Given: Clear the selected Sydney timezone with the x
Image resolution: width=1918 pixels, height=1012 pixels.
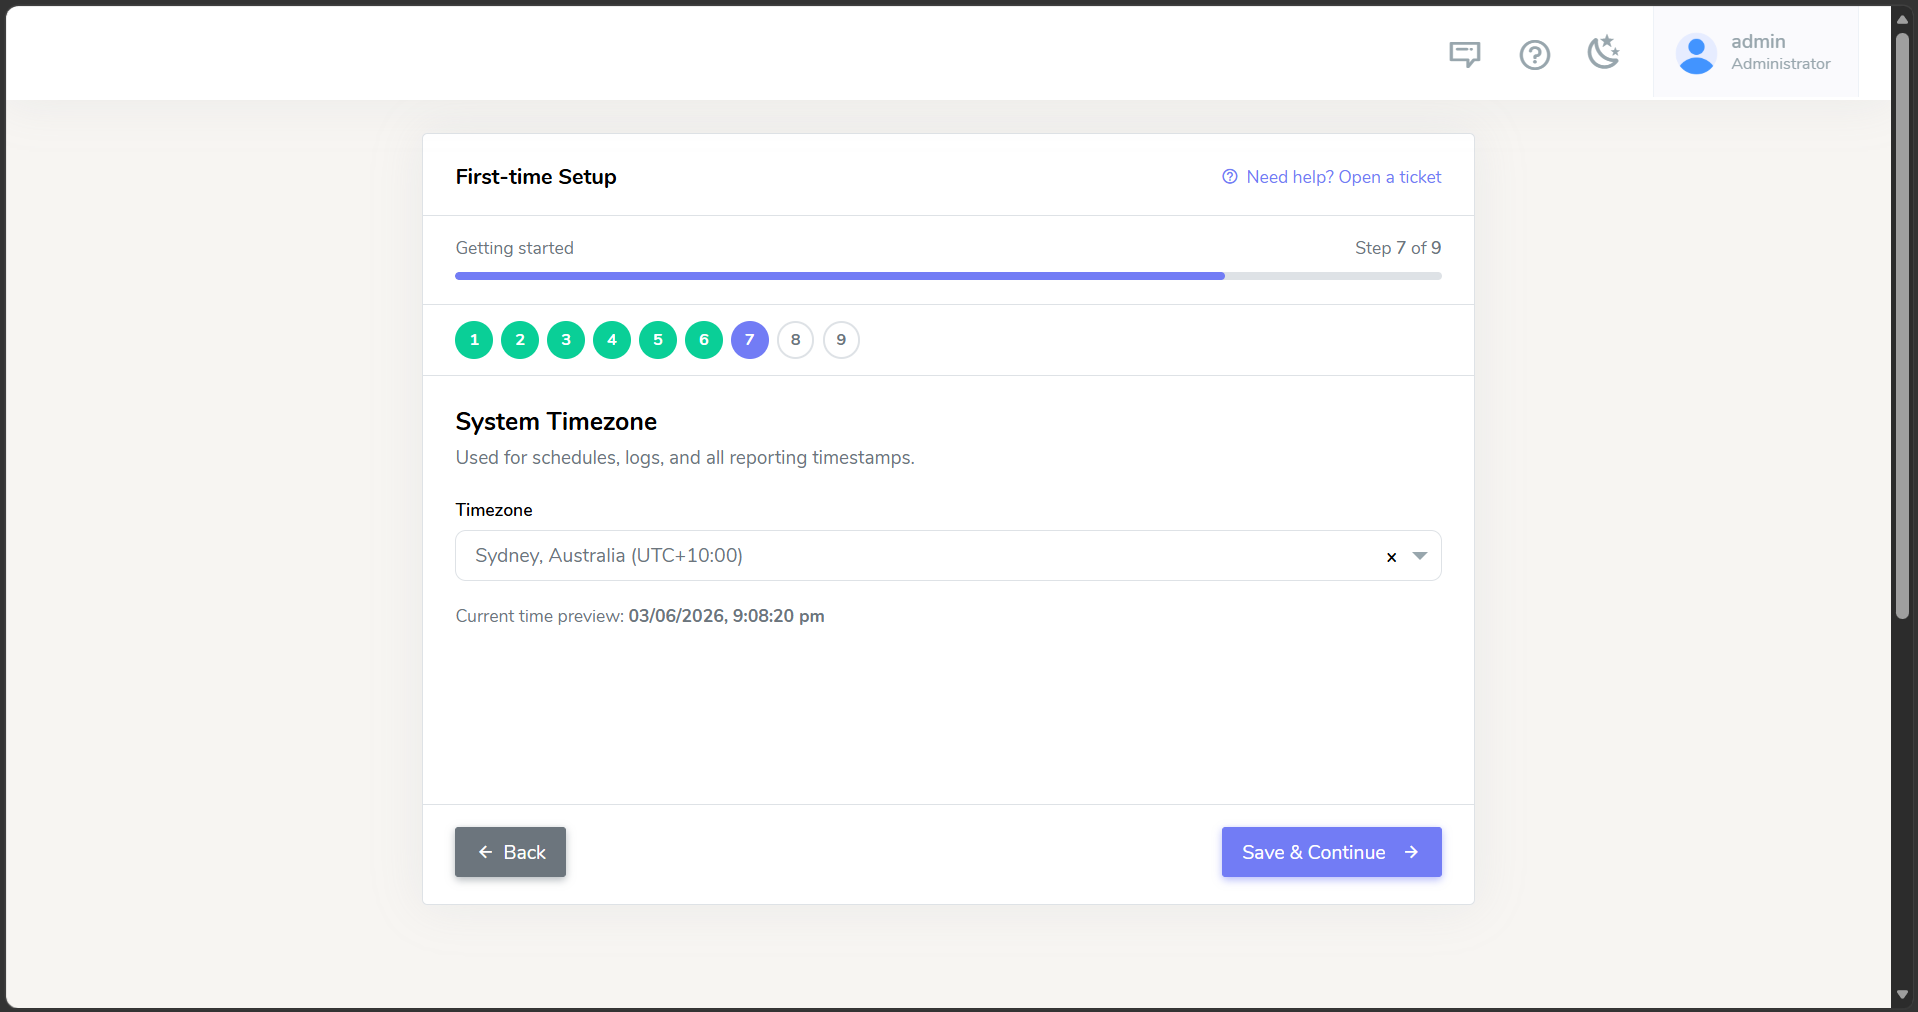Looking at the screenshot, I should click(x=1391, y=557).
